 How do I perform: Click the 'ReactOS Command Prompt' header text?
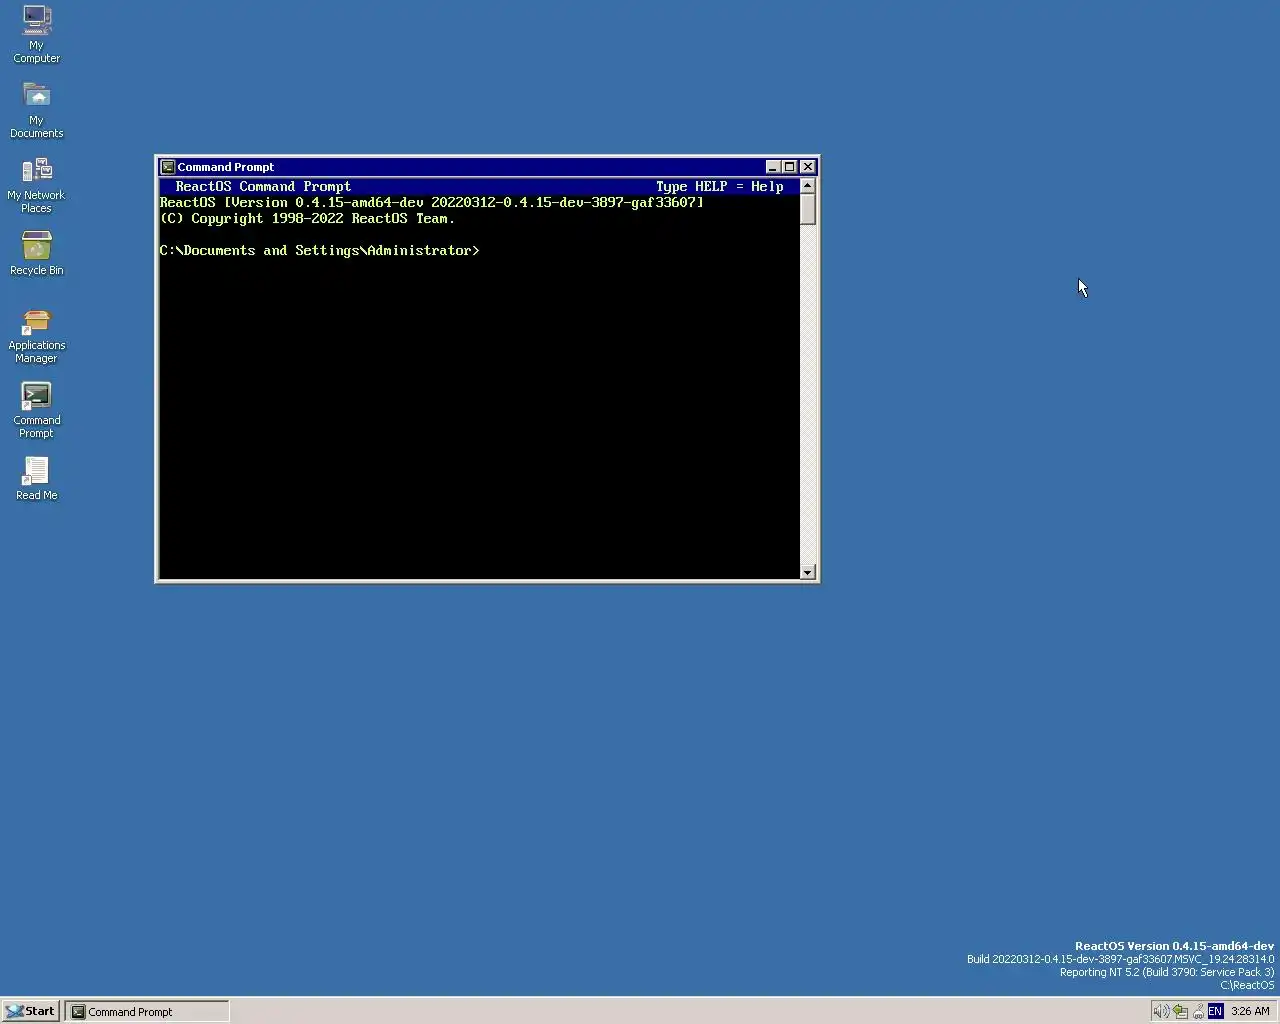pos(264,186)
